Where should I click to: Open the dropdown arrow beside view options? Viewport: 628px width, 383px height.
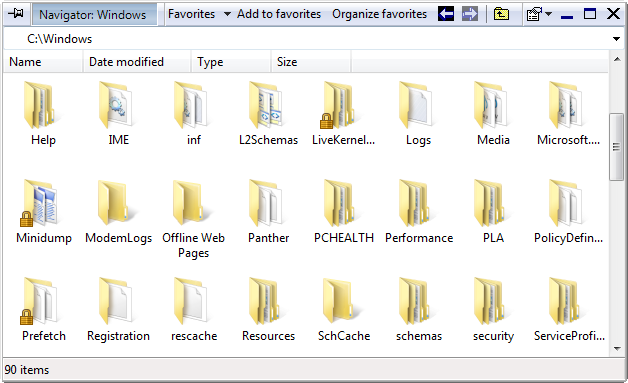549,14
